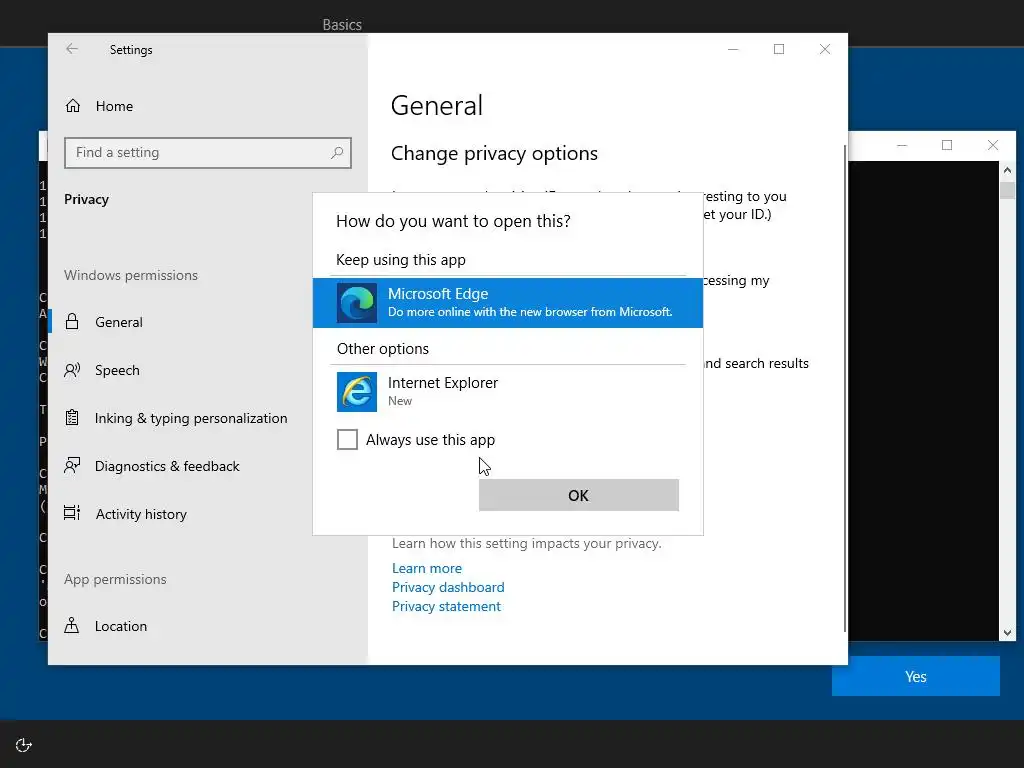Click the Windows permissions section label
1024x768 pixels.
131,275
